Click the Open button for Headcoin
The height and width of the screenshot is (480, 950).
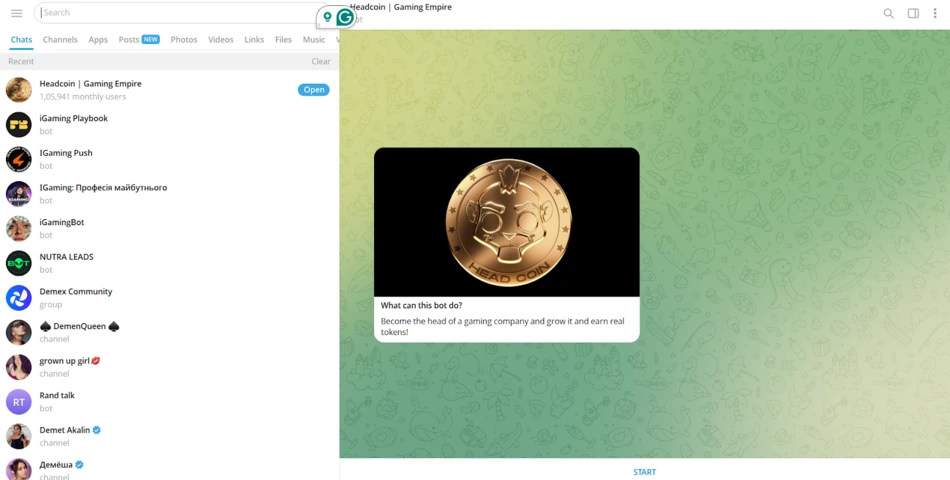click(x=313, y=90)
